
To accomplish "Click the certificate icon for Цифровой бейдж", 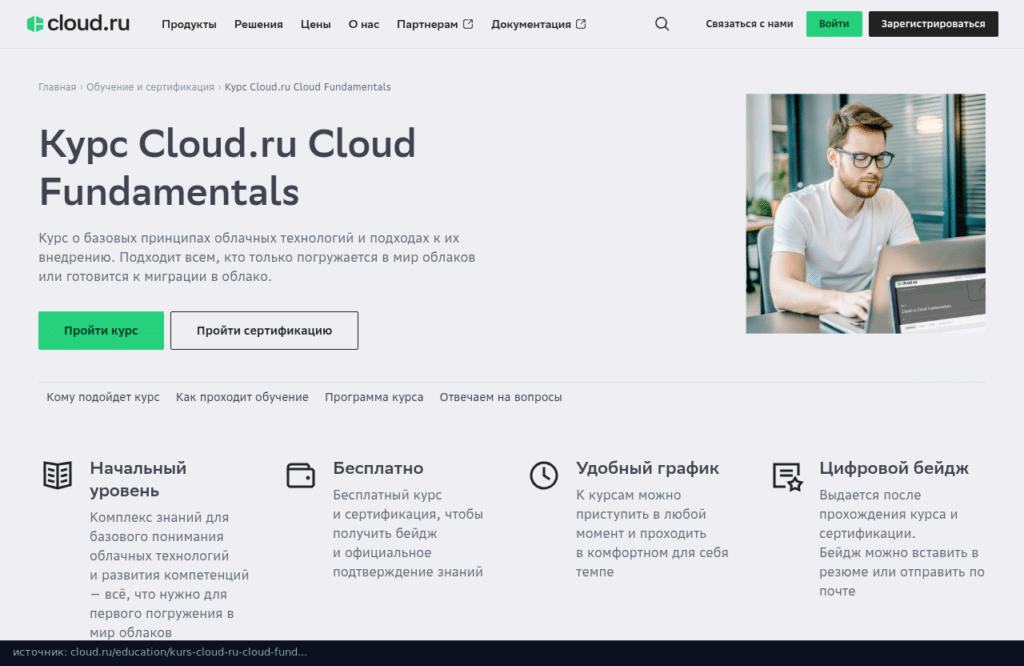I will click(787, 476).
